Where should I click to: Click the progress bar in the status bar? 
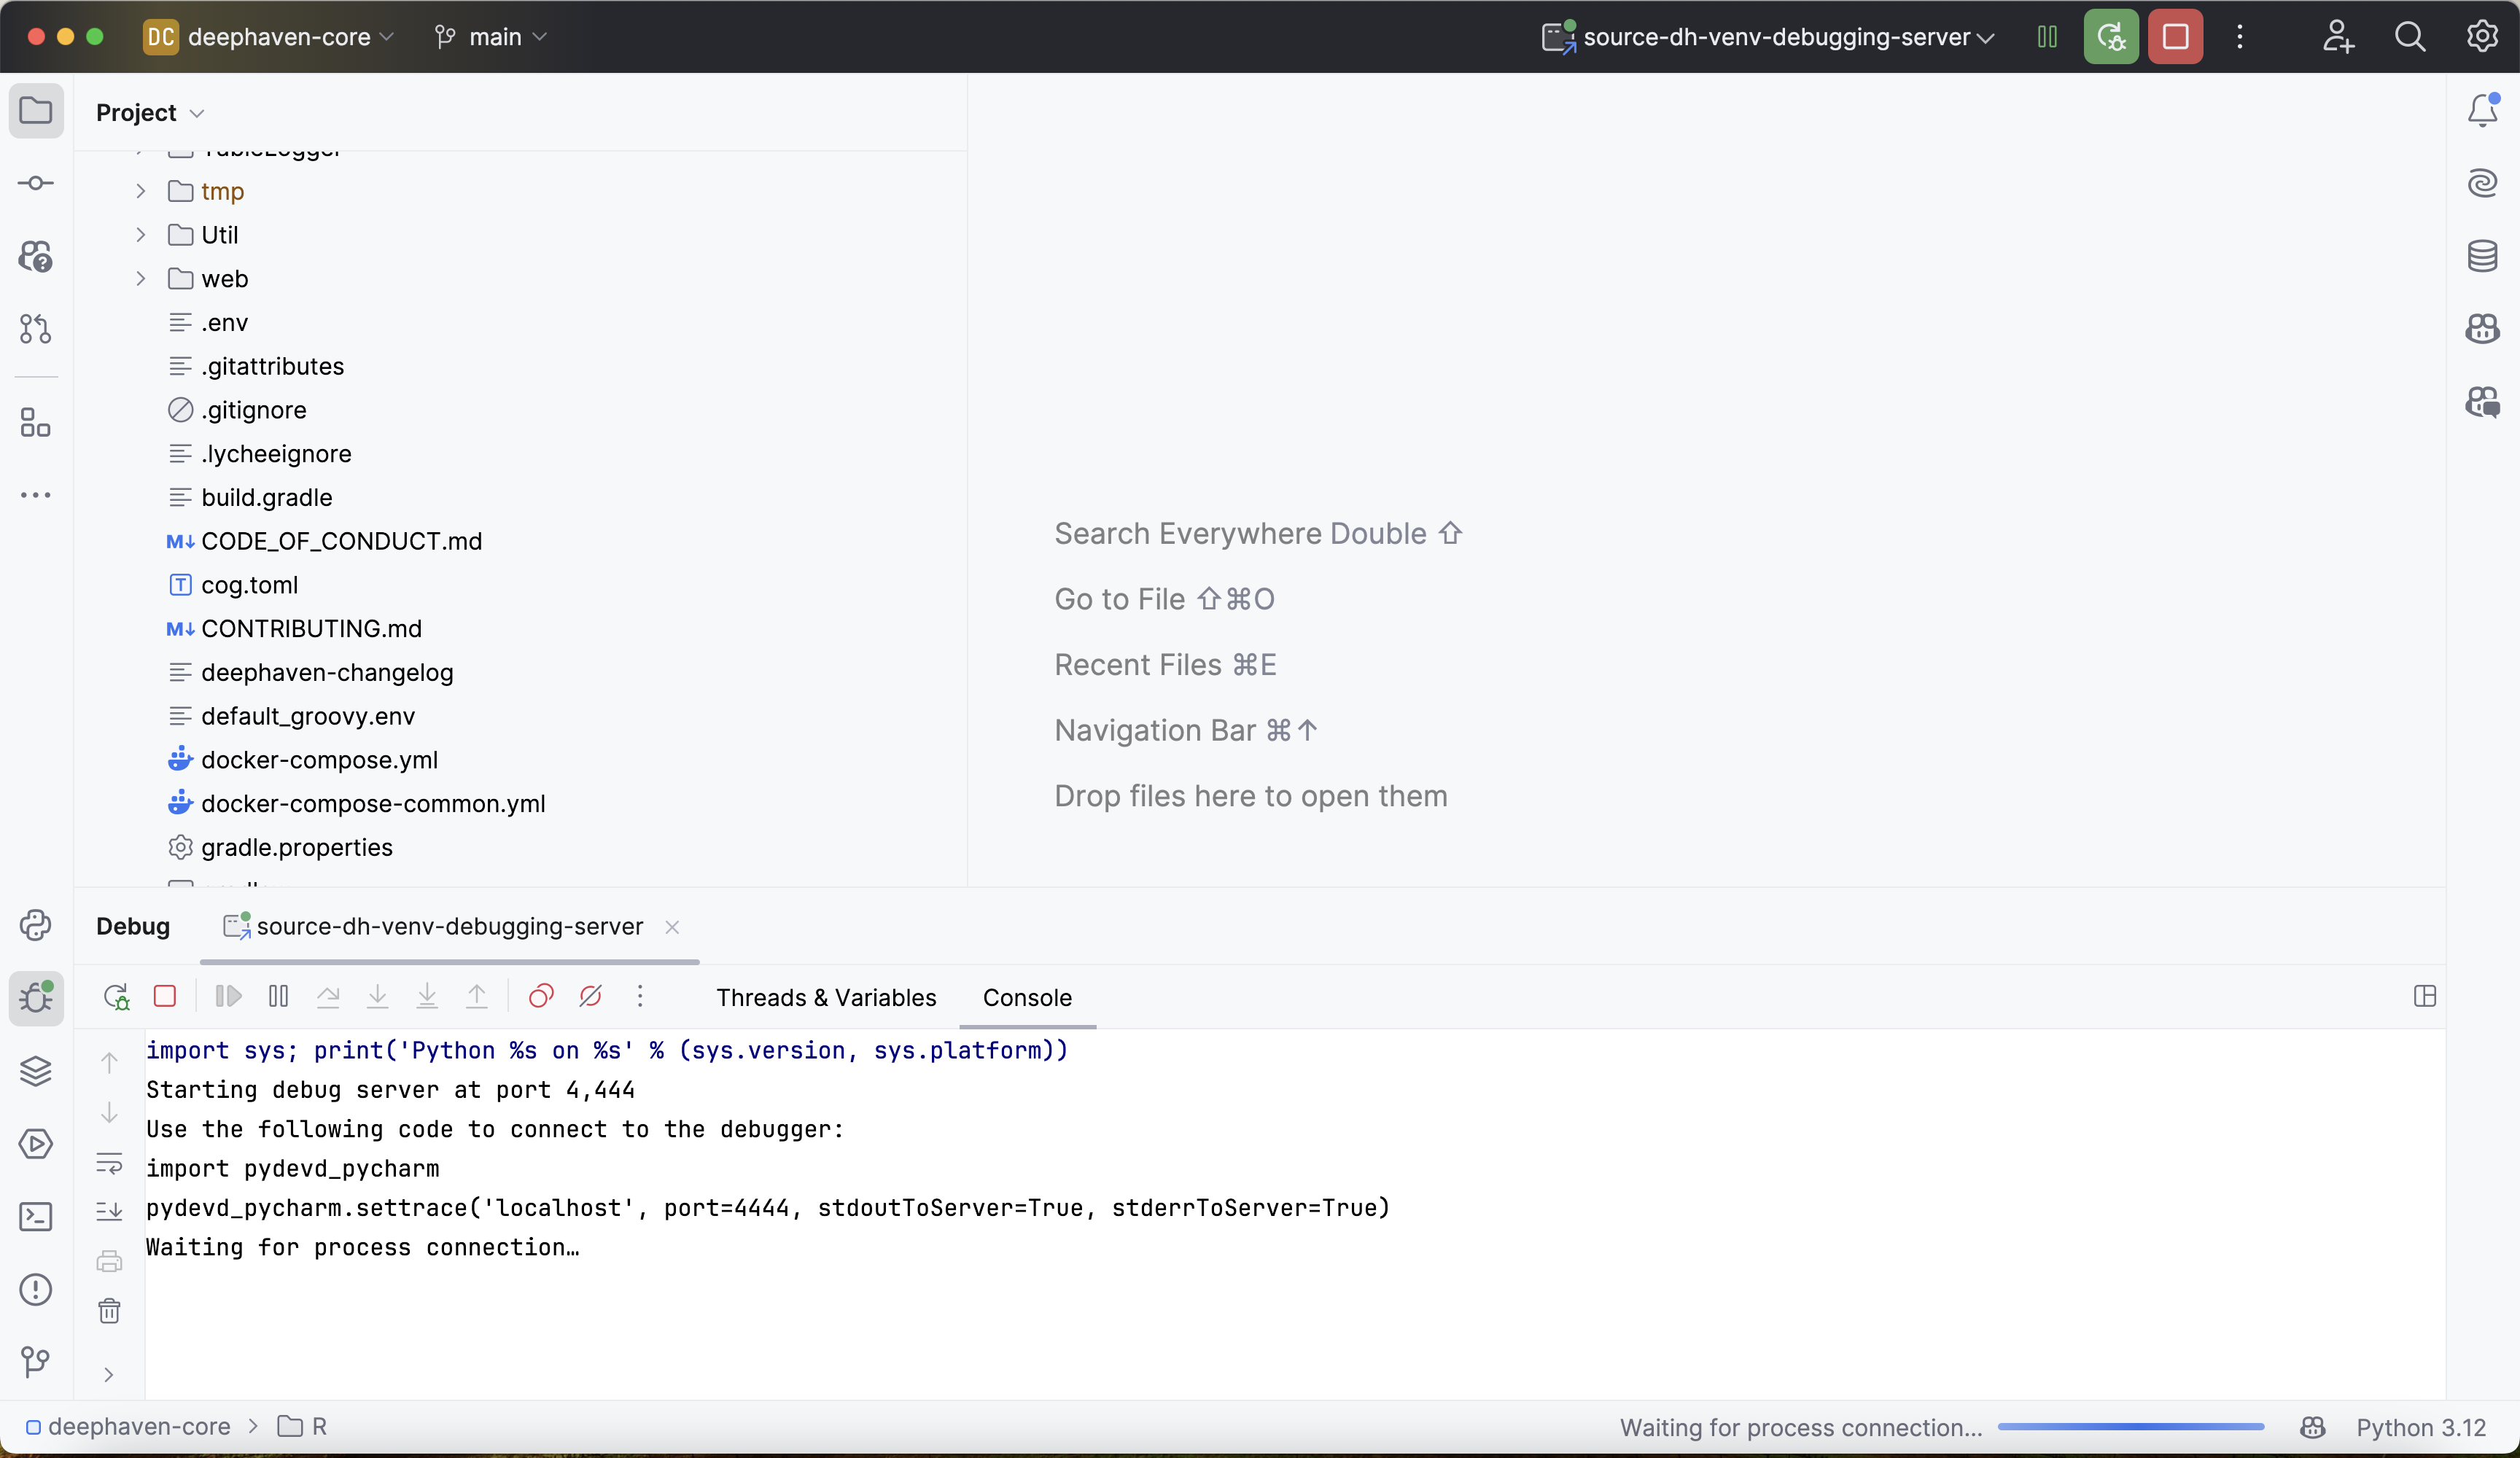2130,1427
